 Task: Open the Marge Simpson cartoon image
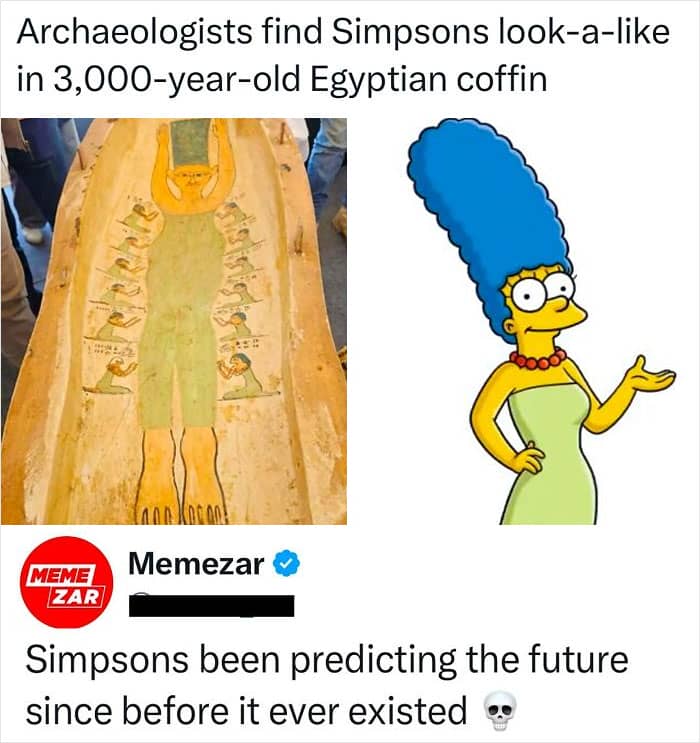540,321
